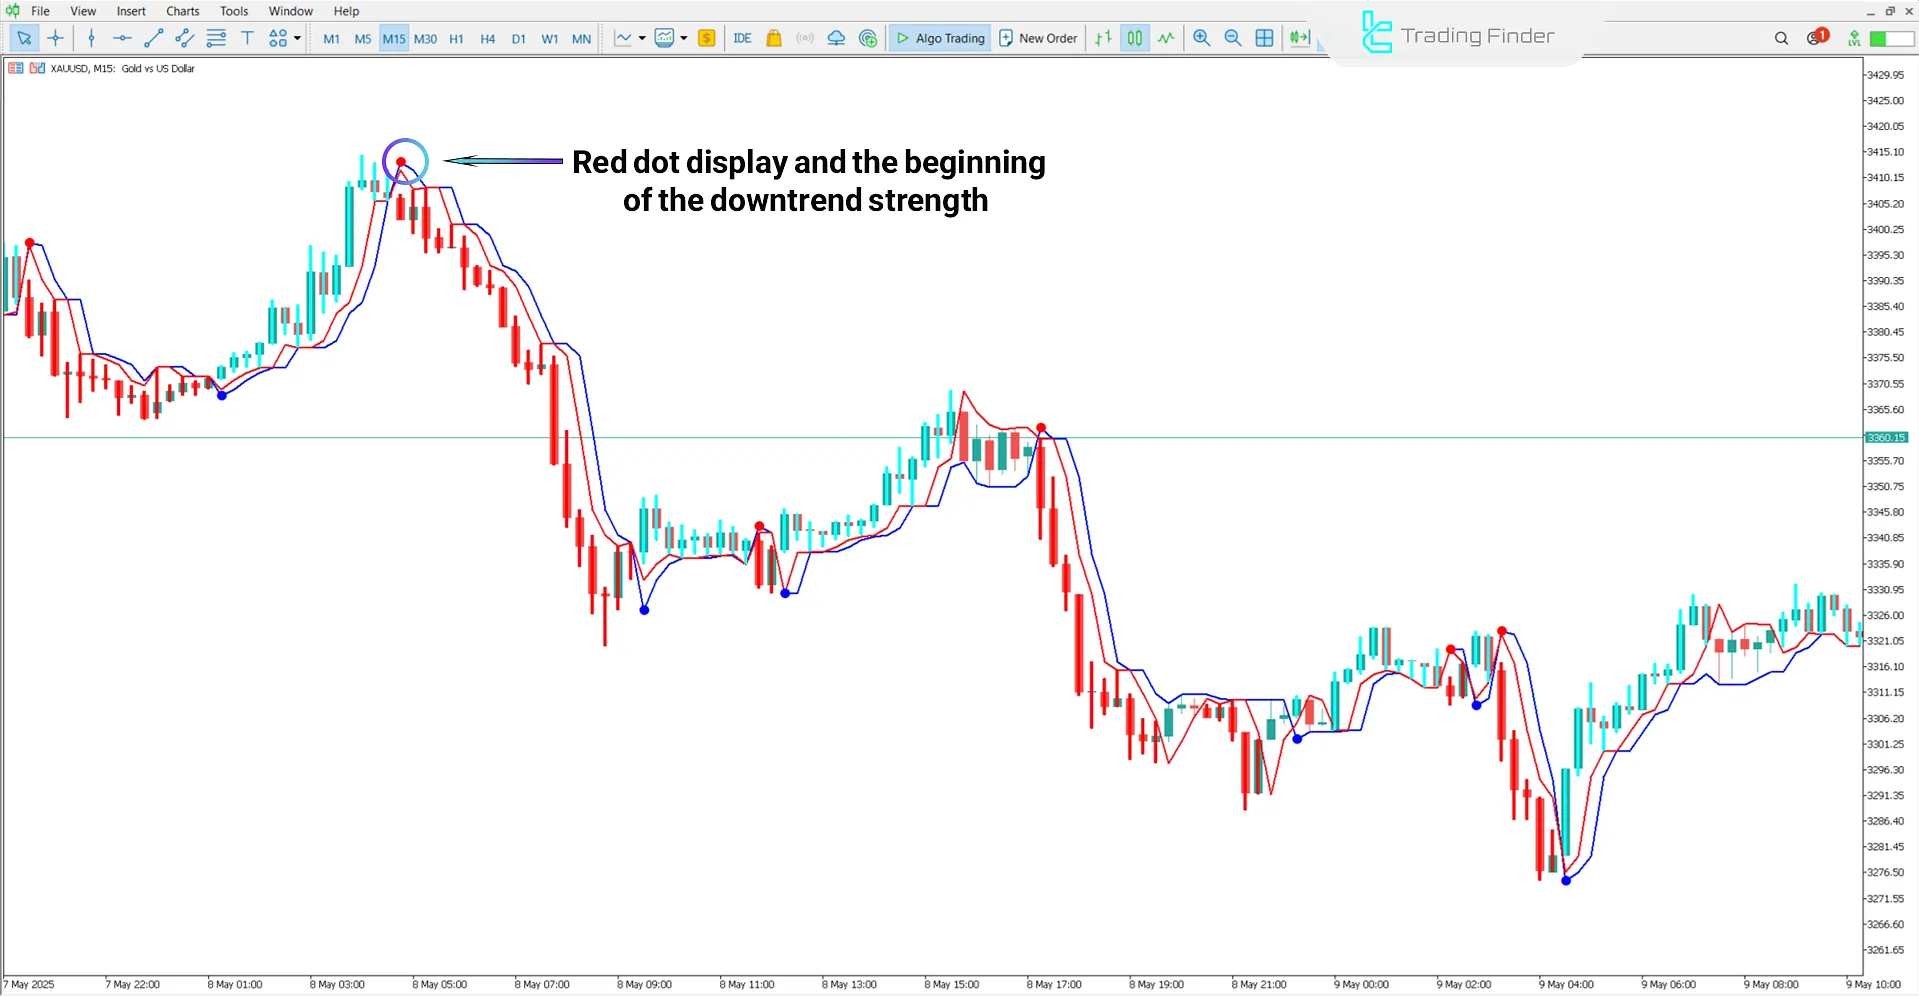The image size is (1919, 996).
Task: Toggle chart auto-scroll to latest bar
Action: [1299, 38]
